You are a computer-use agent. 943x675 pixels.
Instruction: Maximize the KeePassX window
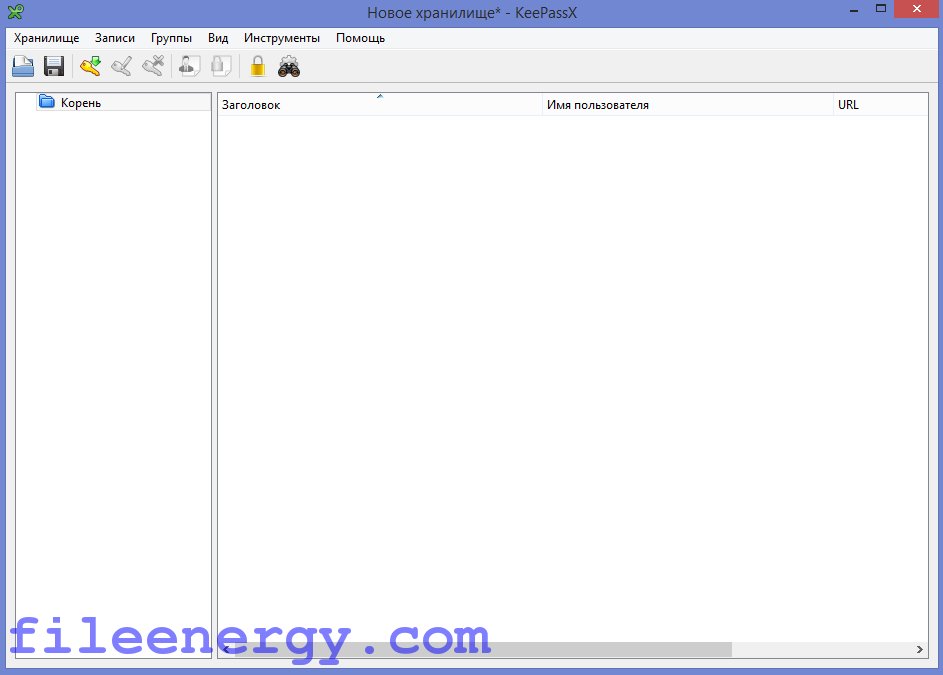881,9
